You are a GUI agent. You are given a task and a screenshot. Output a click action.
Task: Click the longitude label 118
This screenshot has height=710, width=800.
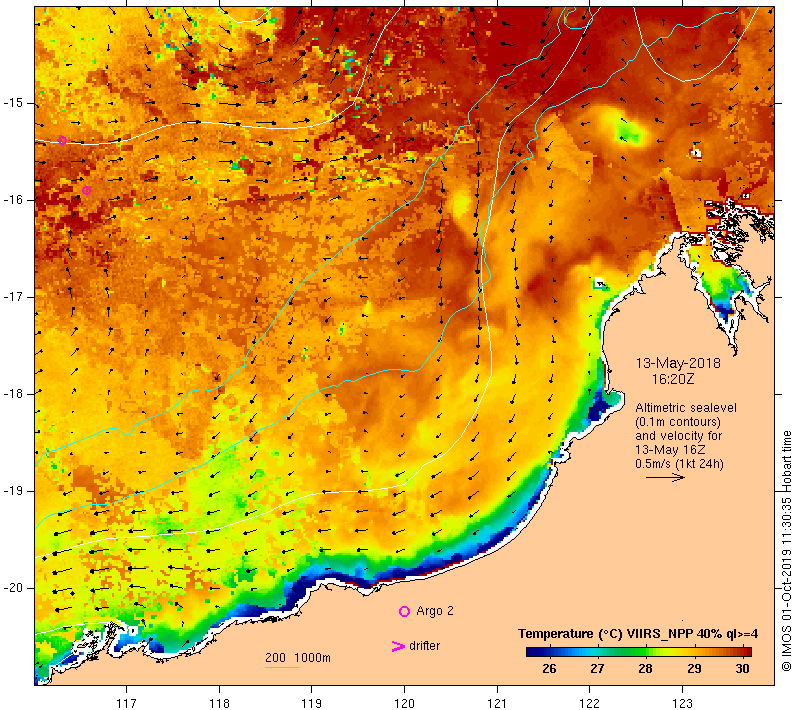coord(219,703)
